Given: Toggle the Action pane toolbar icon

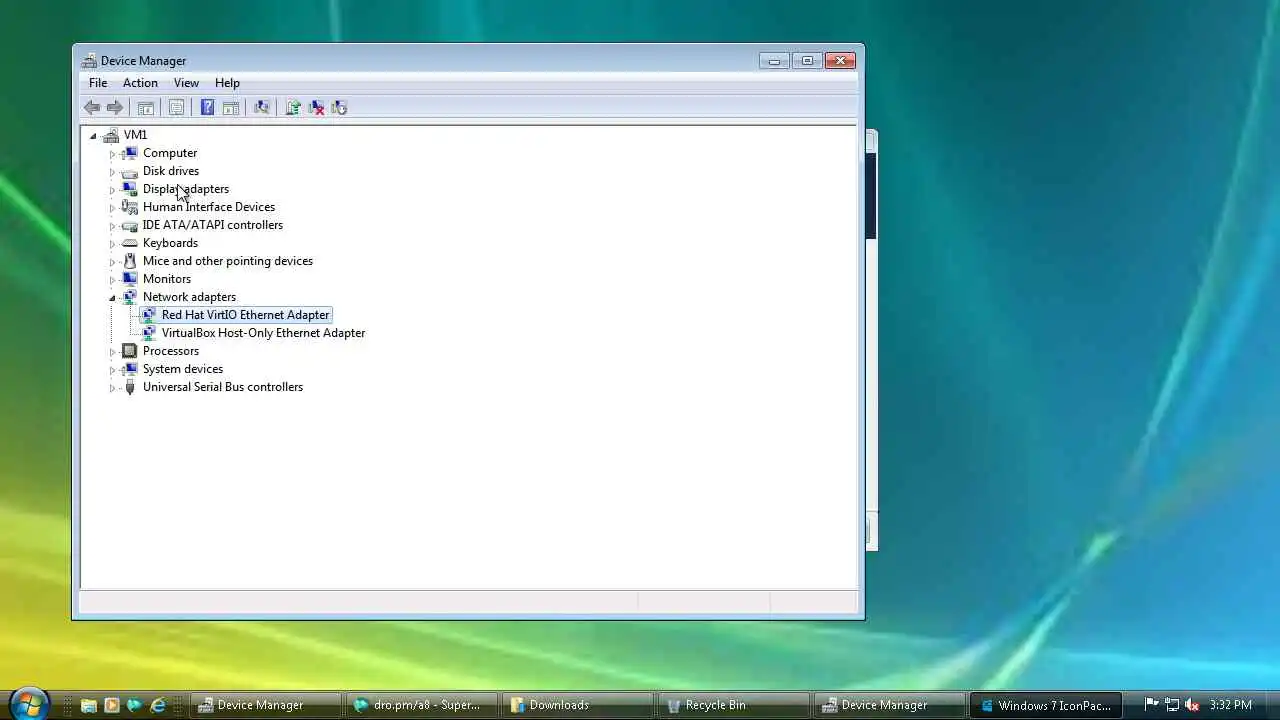Looking at the screenshot, I should [x=231, y=108].
